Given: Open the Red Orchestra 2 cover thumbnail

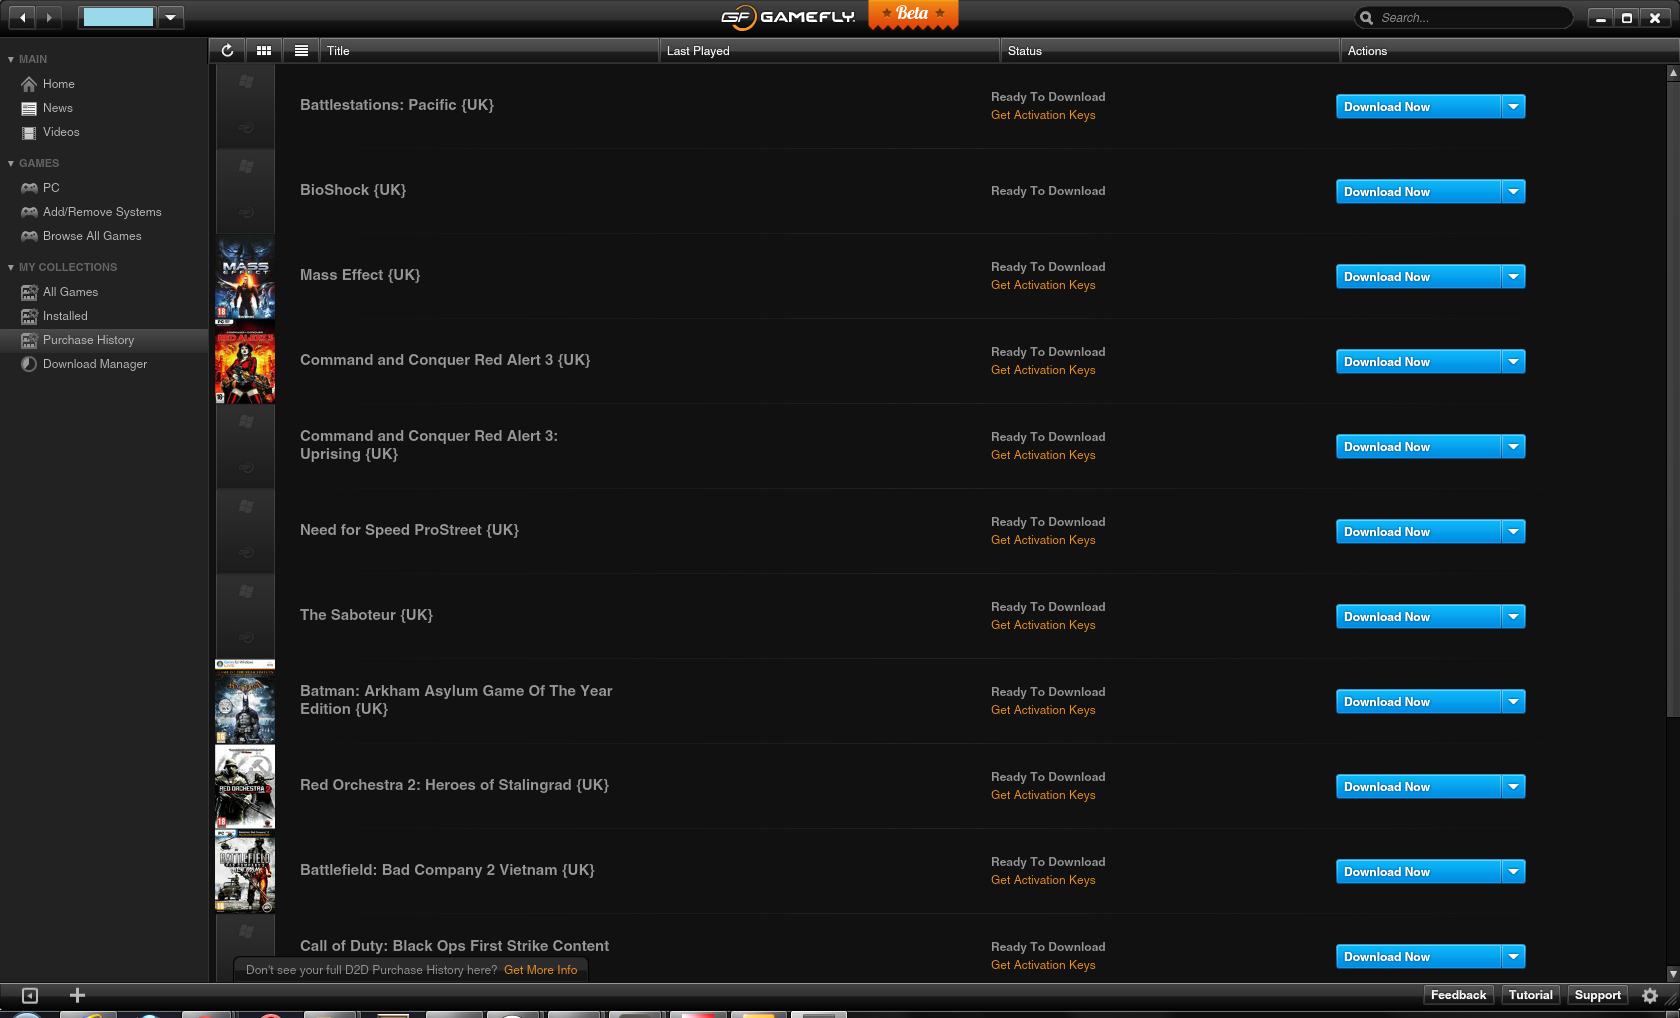Looking at the screenshot, I should tap(245, 786).
